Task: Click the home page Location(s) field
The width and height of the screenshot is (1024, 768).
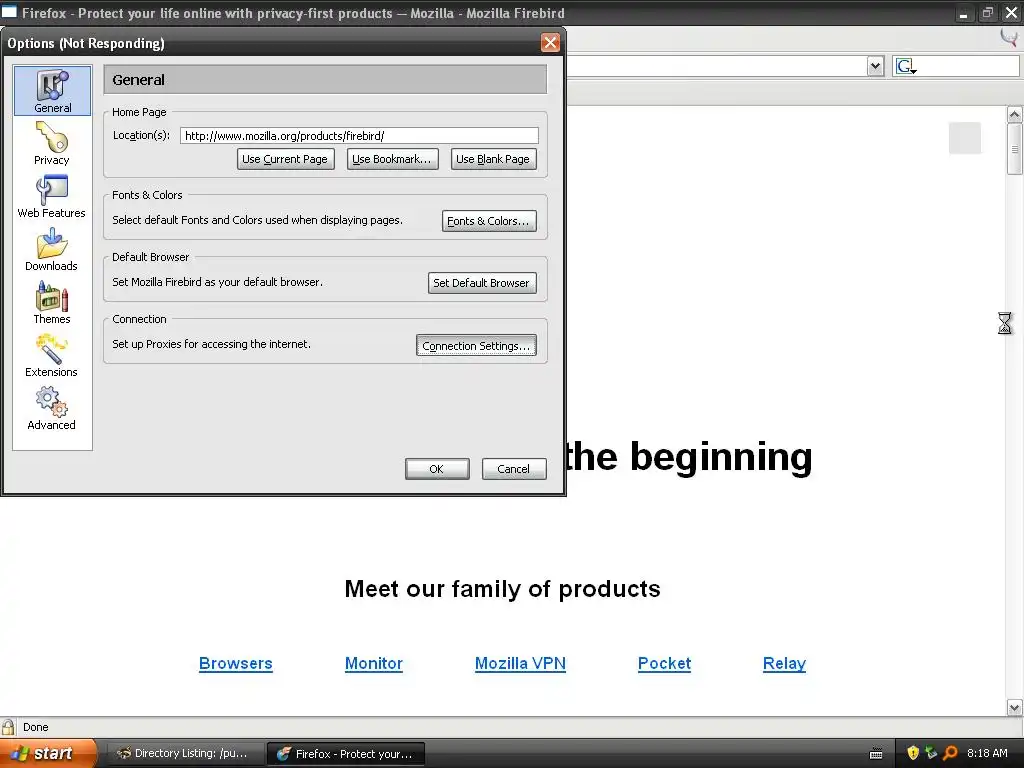Action: [359, 136]
